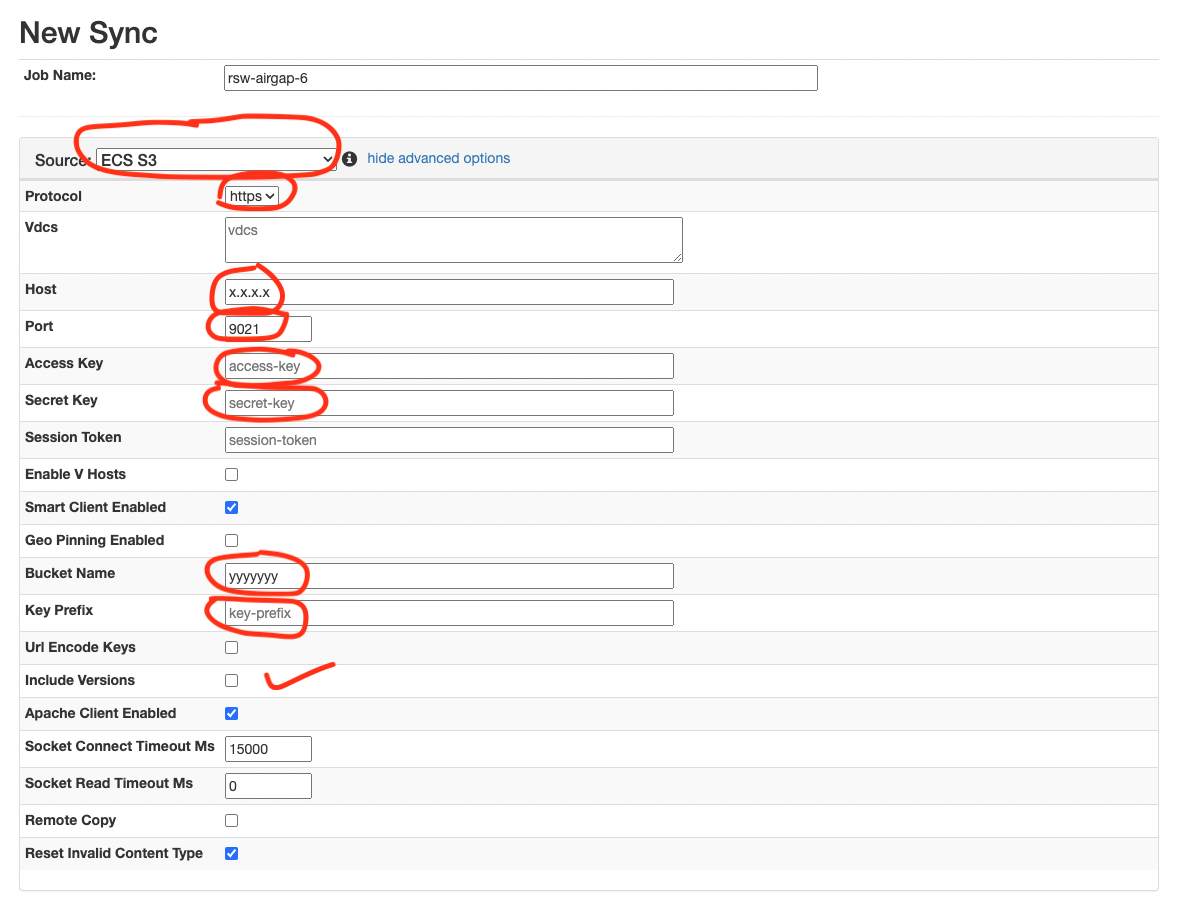The width and height of the screenshot is (1184, 908).
Task: Tick the Remote Copy checkbox
Action: (232, 821)
